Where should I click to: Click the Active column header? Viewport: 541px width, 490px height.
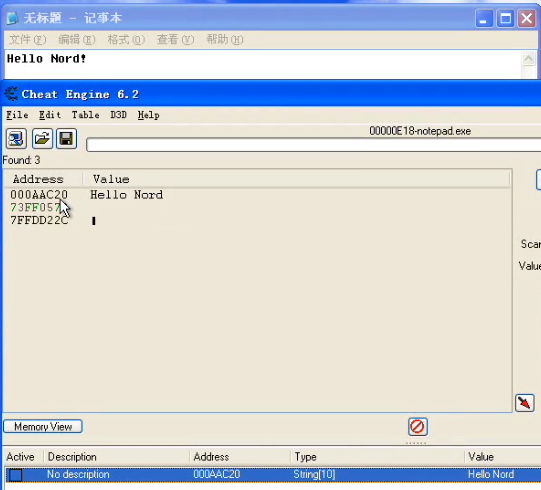point(20,457)
